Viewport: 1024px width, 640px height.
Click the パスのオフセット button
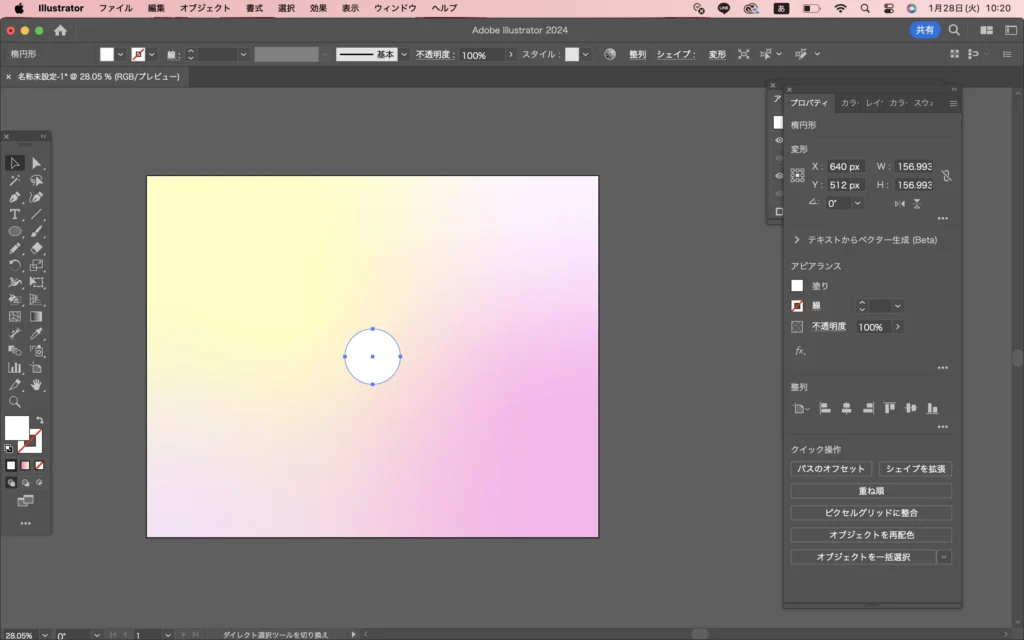pos(830,469)
